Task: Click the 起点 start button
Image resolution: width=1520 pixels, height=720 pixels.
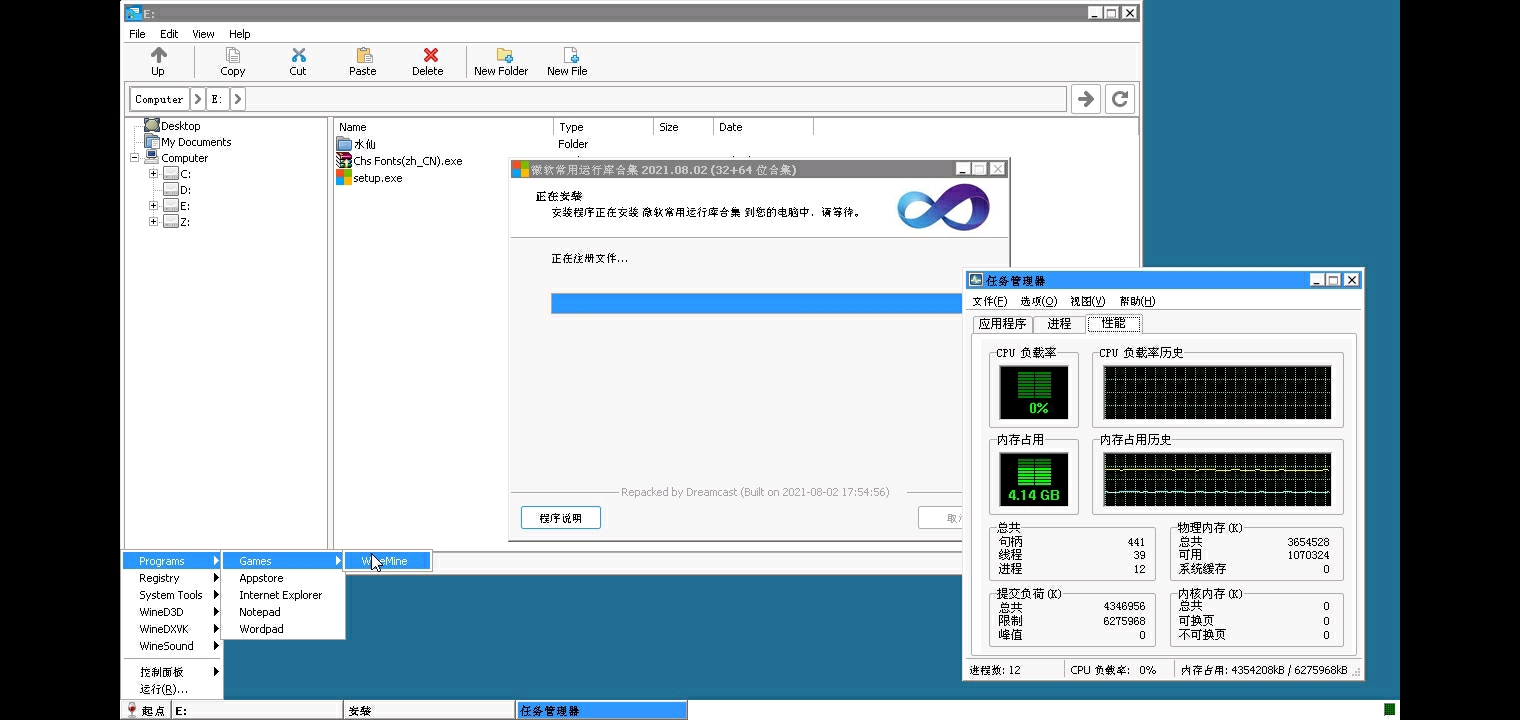Action: coord(145,711)
